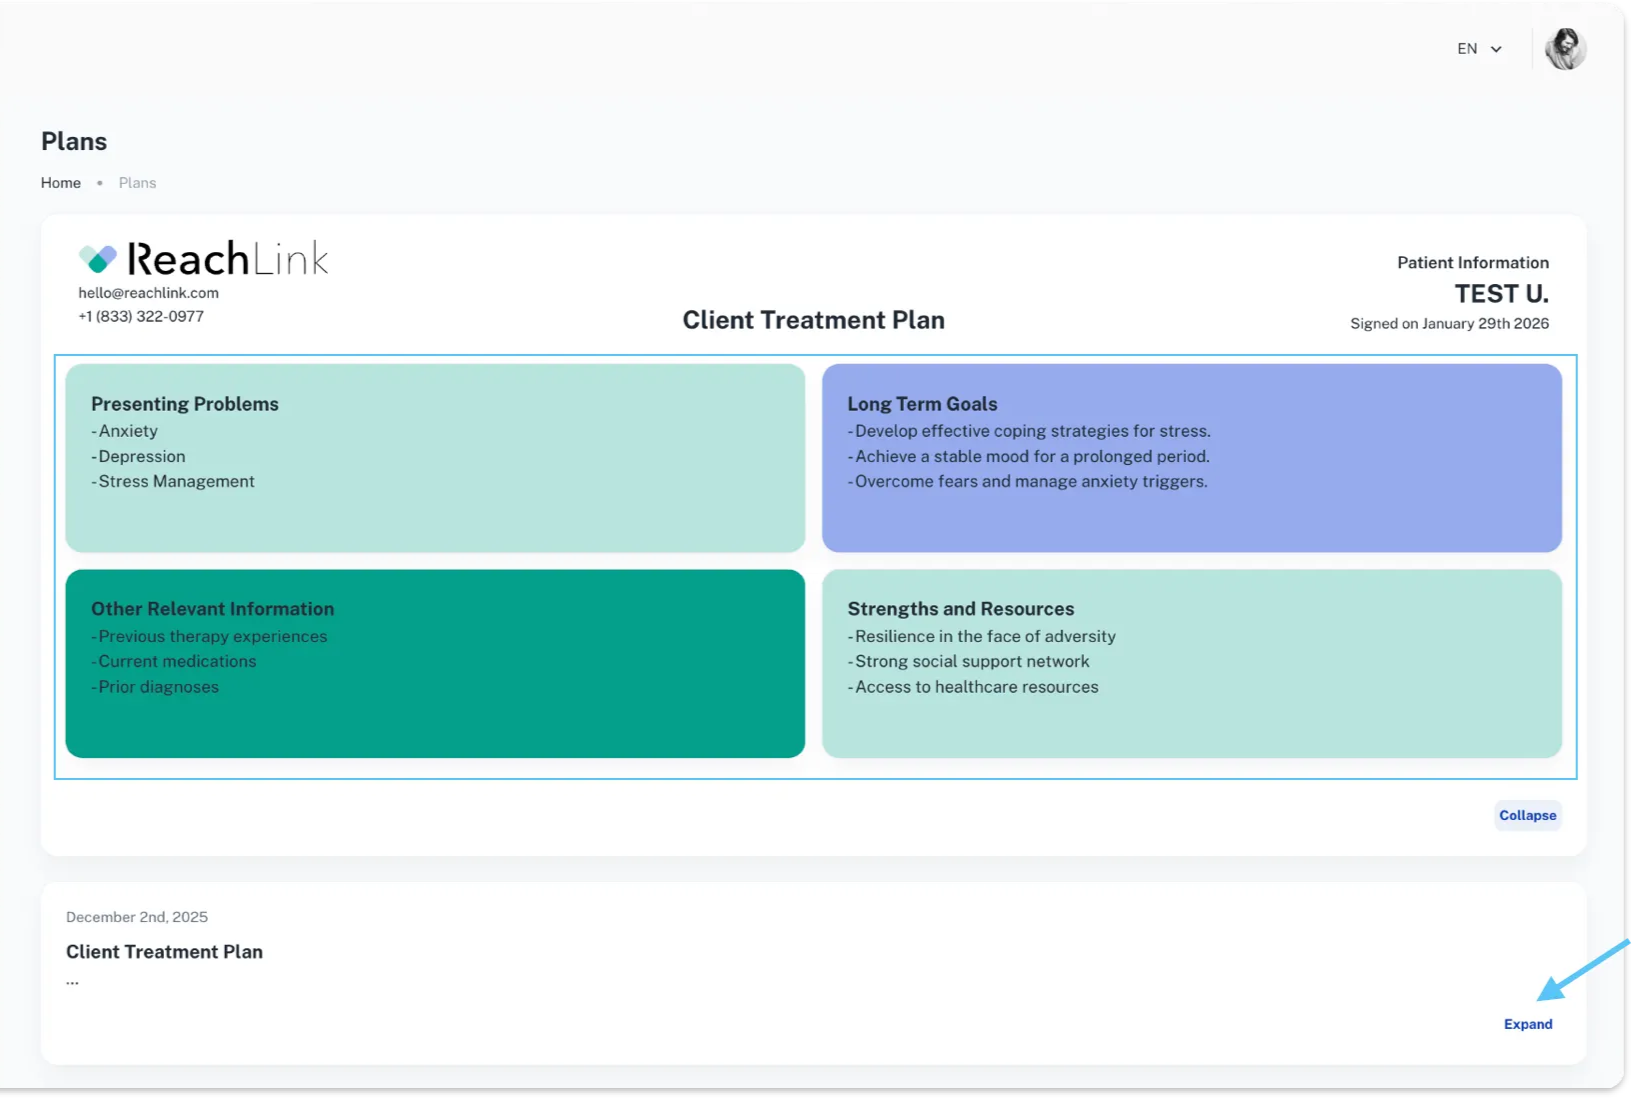Image resolution: width=1633 pixels, height=1098 pixels.
Task: Expand the December 2nd treatment plan
Action: pos(1528,1024)
